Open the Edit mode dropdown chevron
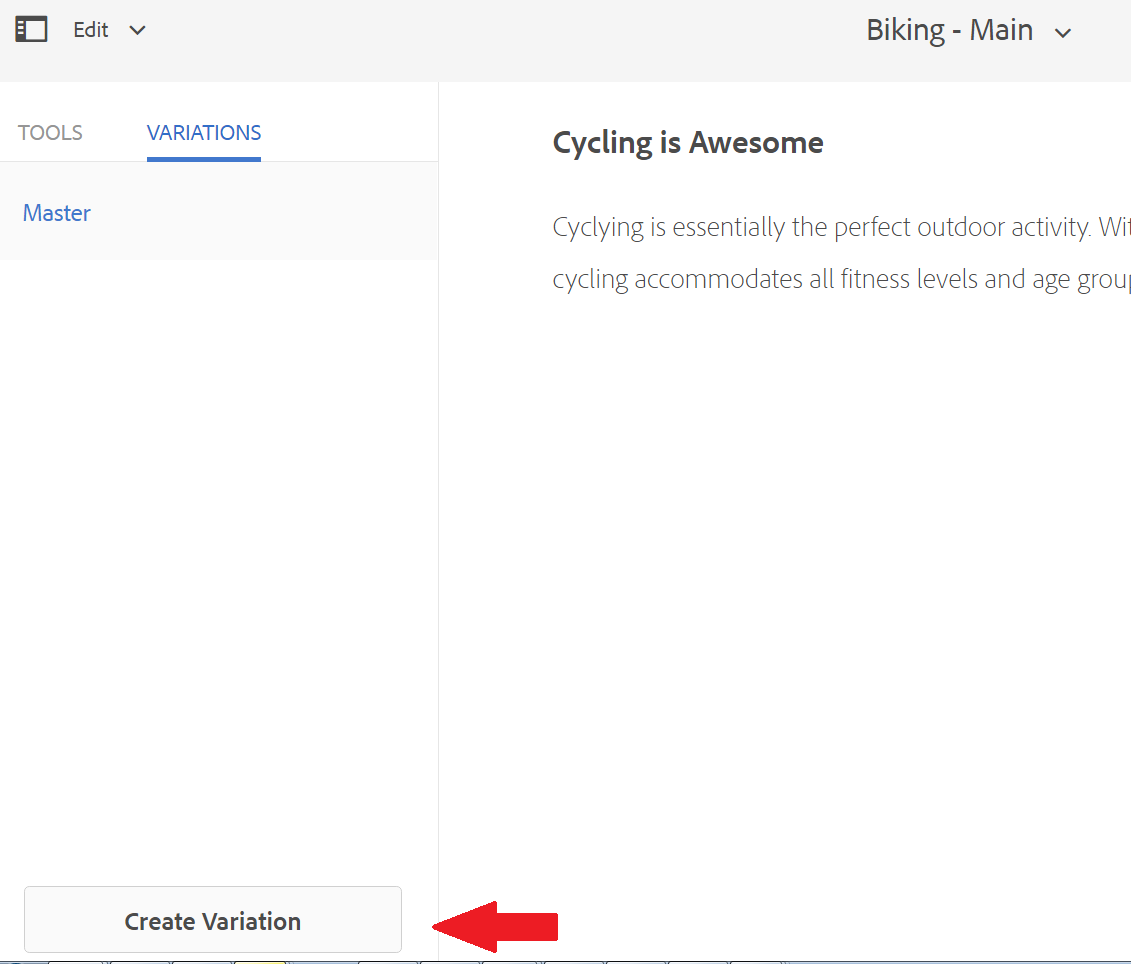 (x=138, y=30)
